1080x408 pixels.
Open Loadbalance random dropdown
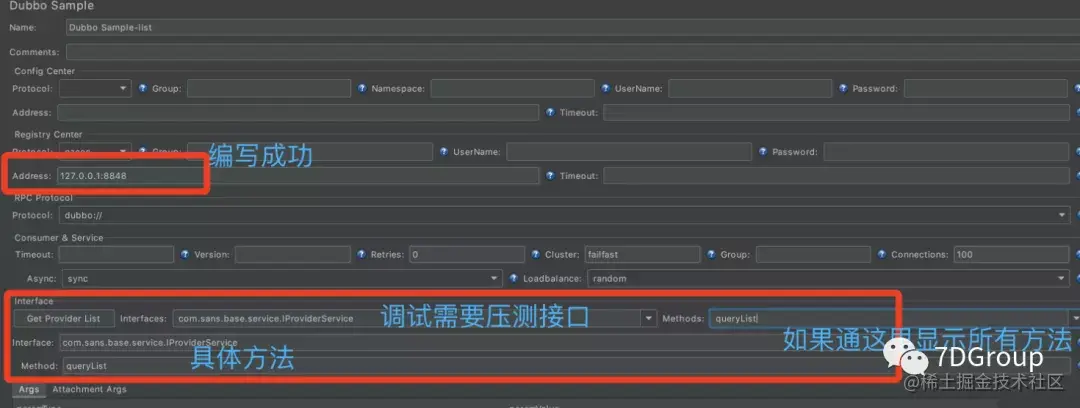[x=829, y=278]
